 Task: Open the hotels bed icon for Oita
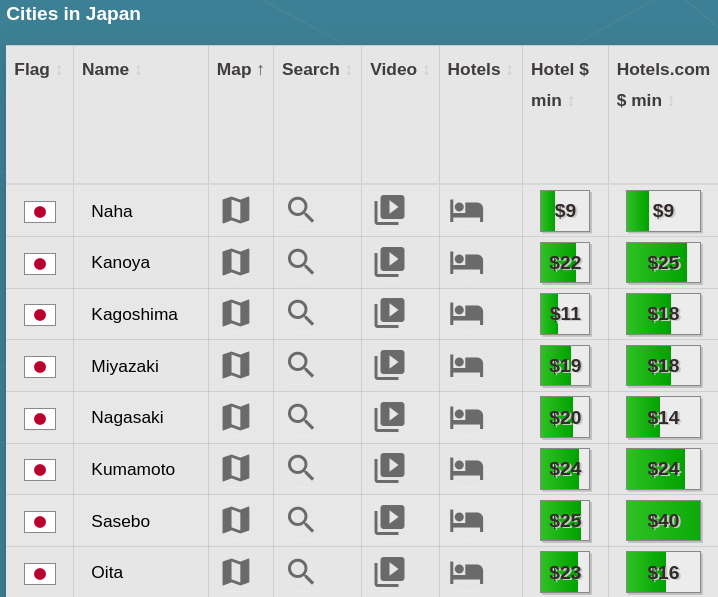coord(466,572)
